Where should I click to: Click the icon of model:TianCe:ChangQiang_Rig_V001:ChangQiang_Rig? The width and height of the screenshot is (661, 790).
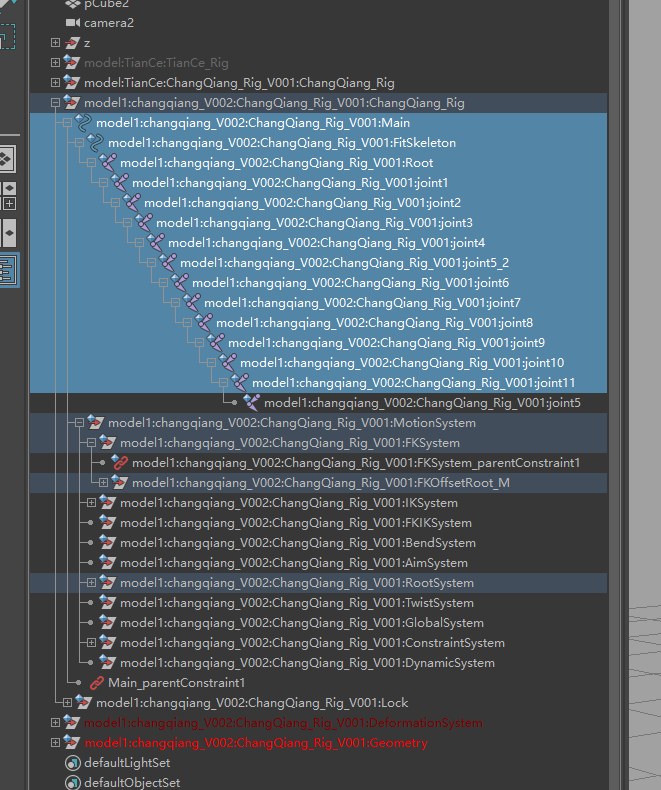point(72,83)
